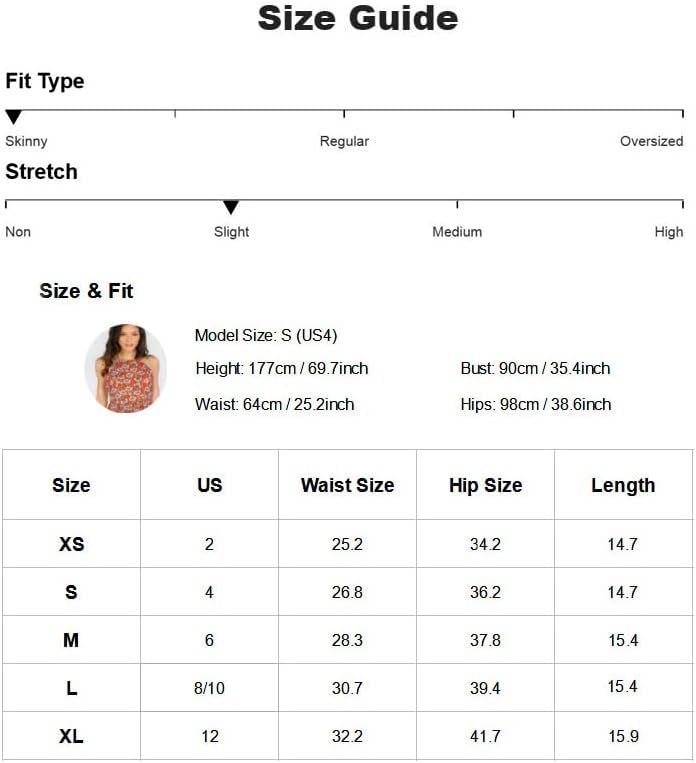Click the Waist Size column header
This screenshot has height=763, width=696.
pyautogui.click(x=347, y=485)
